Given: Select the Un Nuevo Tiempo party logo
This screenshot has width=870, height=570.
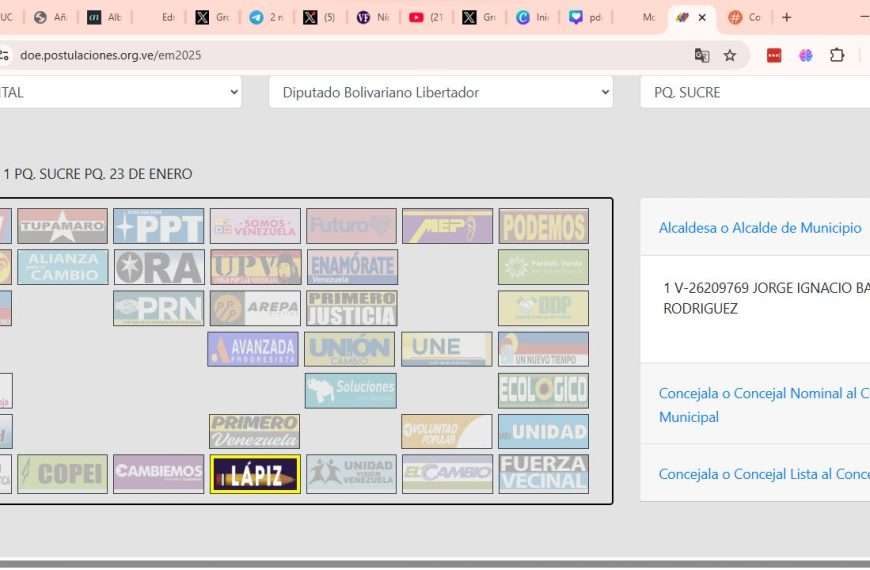Looking at the screenshot, I should click(x=543, y=349).
